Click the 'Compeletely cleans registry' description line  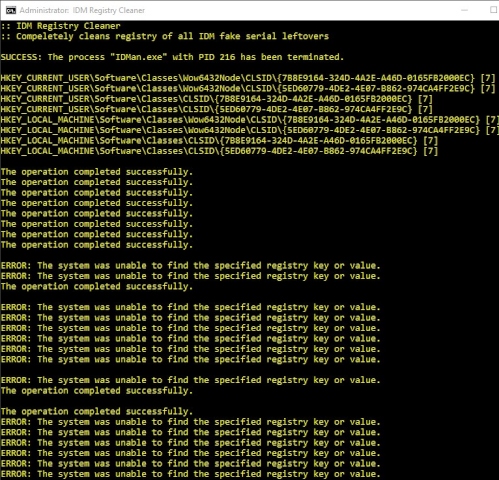pos(165,36)
